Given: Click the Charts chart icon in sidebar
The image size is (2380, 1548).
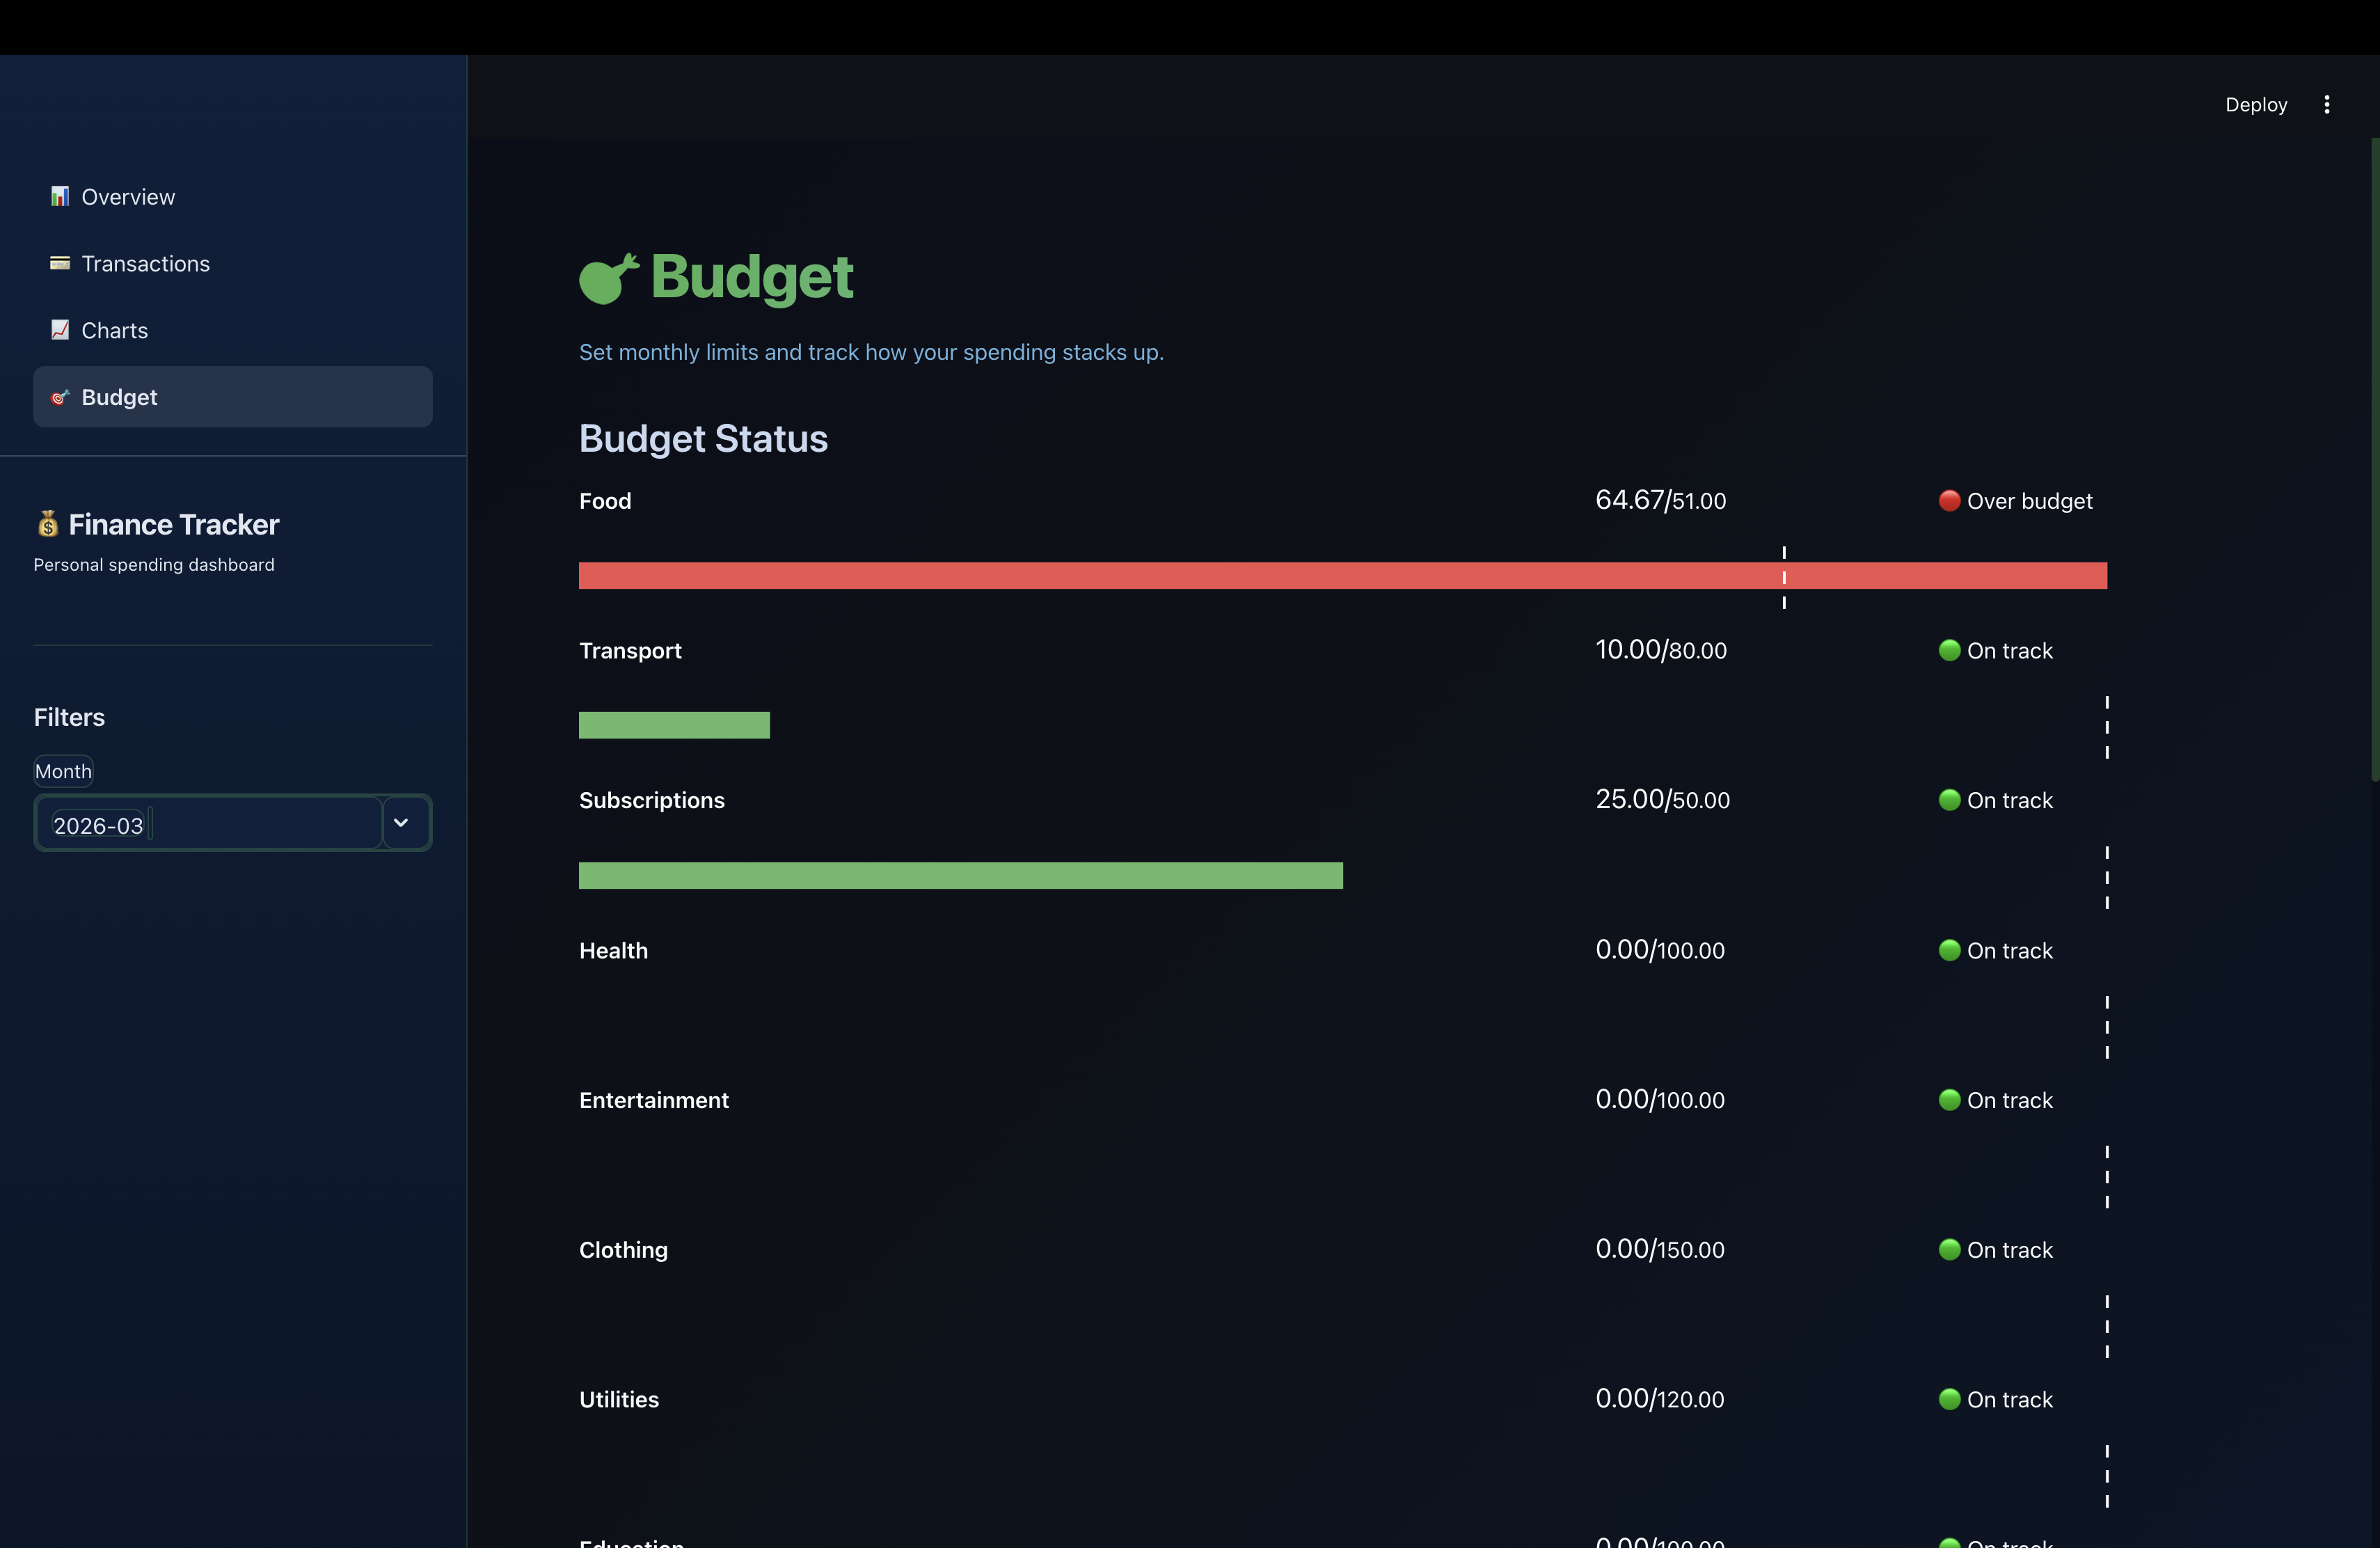Looking at the screenshot, I should tap(60, 330).
